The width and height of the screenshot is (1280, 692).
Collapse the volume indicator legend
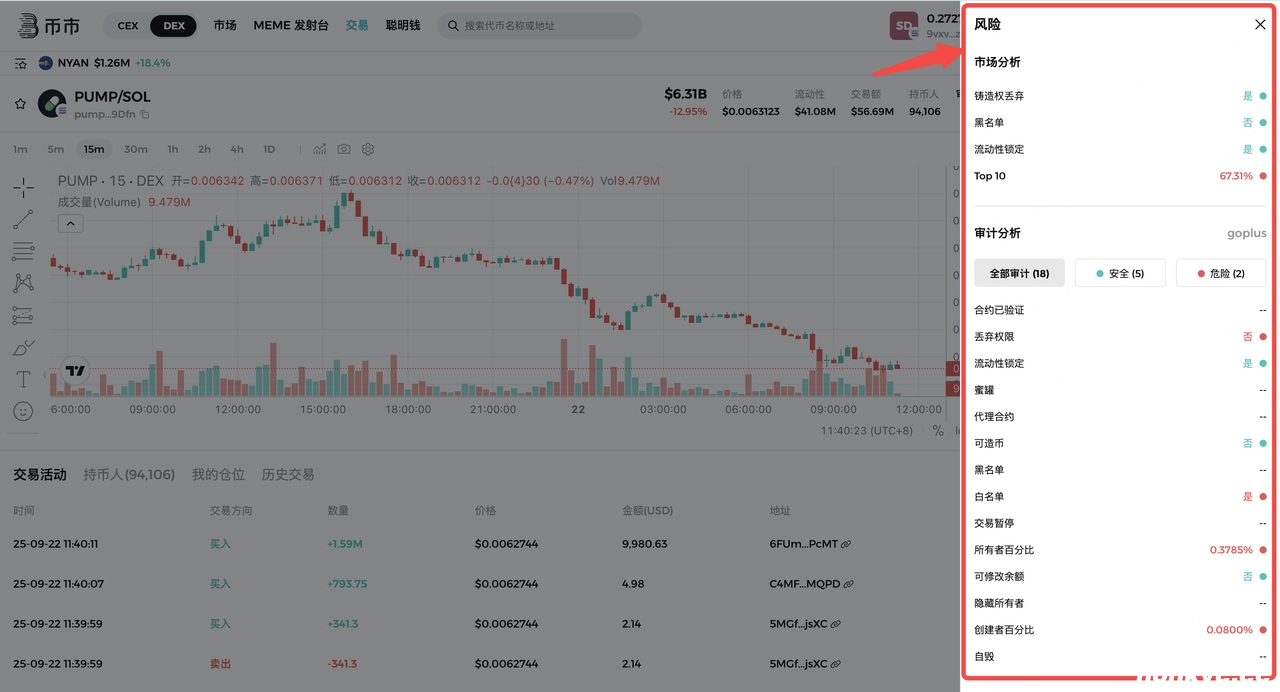pos(70,224)
